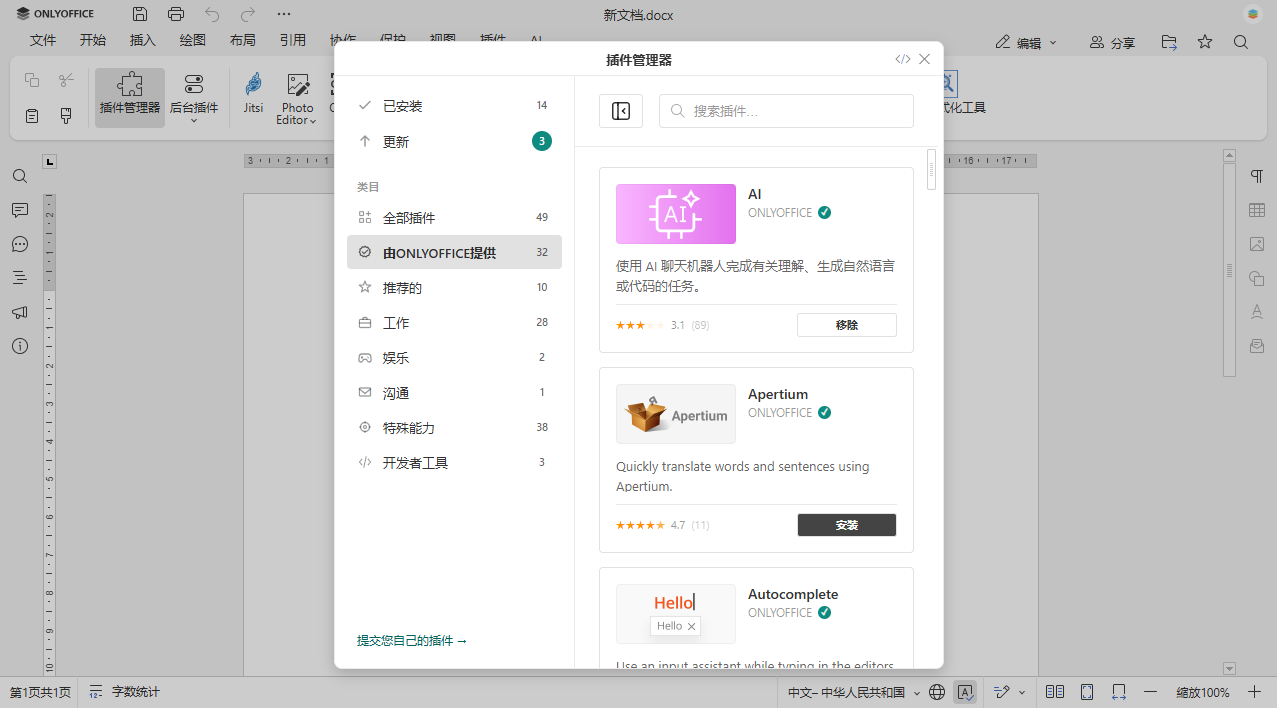
Task: Select 由ONLYOFFICE提供 category
Action: click(x=454, y=253)
